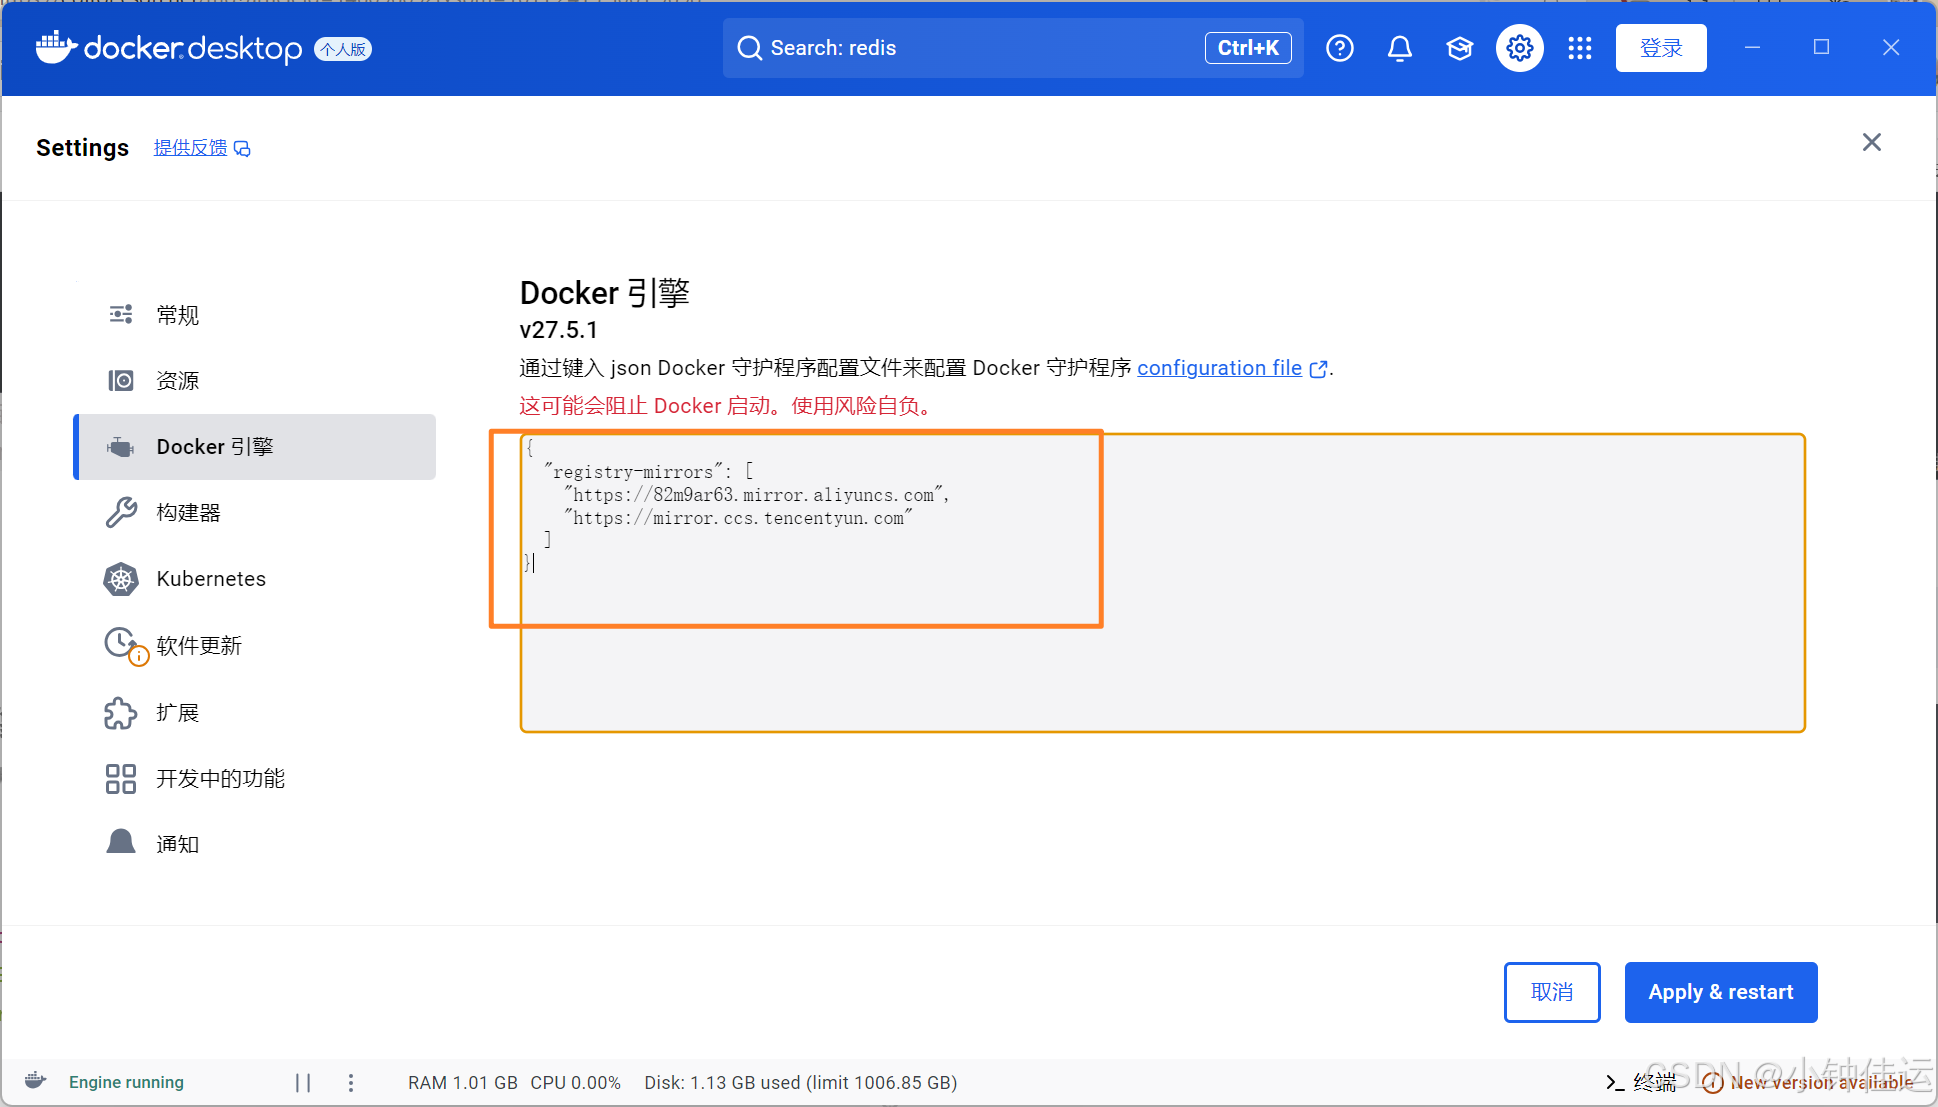Click the search magnifier icon
Viewport: 1938px width, 1107px height.
tap(749, 48)
